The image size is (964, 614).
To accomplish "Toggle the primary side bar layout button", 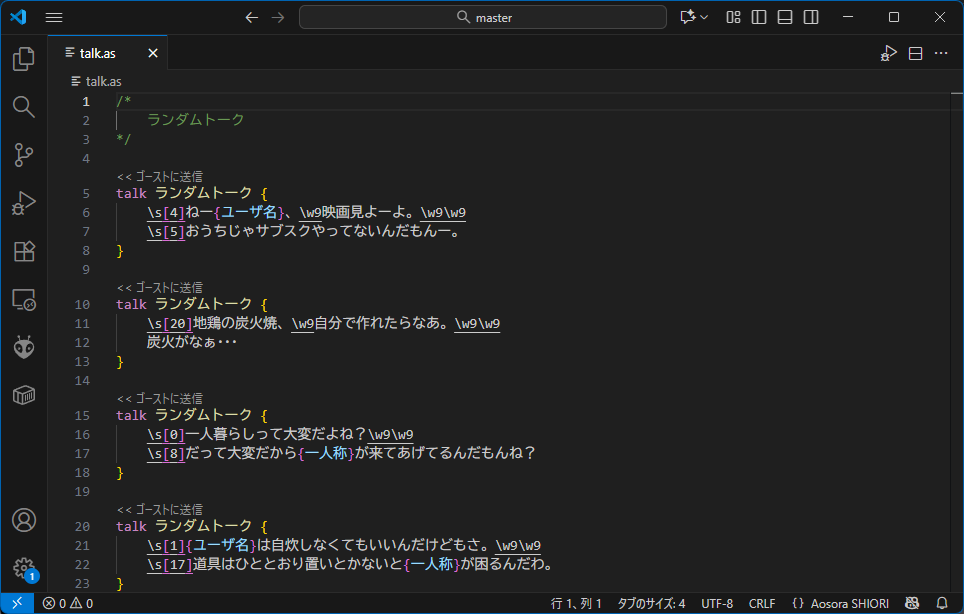I will point(759,17).
